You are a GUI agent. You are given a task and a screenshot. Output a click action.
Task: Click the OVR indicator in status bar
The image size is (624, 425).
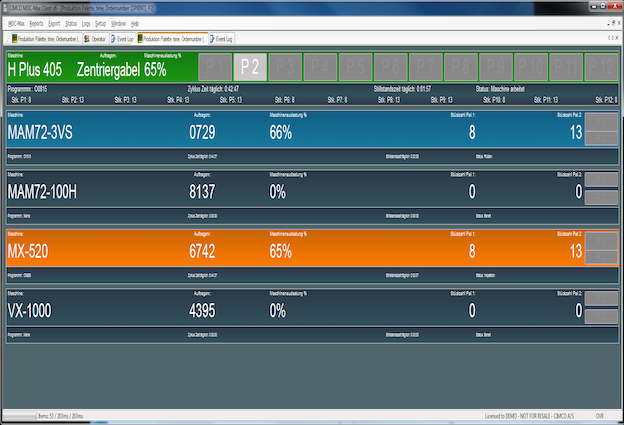click(x=600, y=416)
